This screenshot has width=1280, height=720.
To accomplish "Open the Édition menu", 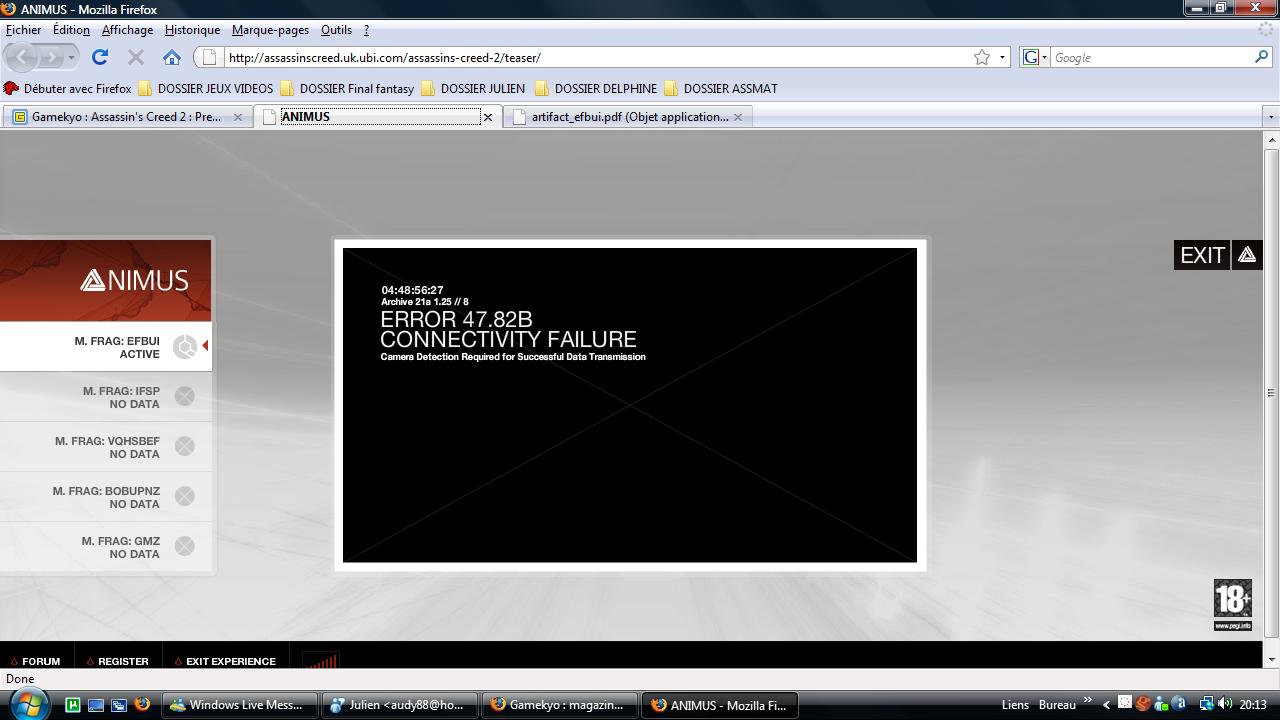I will tap(71, 30).
